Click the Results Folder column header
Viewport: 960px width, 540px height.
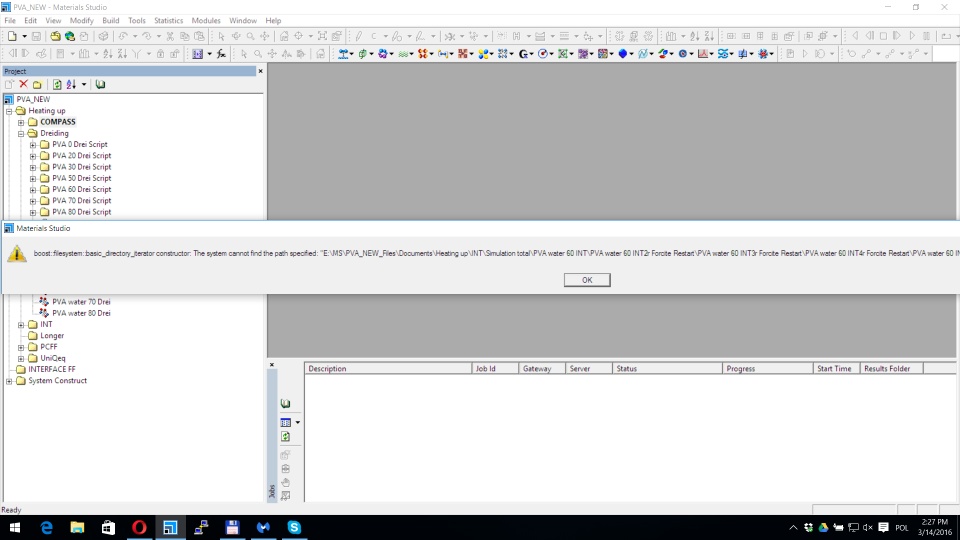pos(891,369)
